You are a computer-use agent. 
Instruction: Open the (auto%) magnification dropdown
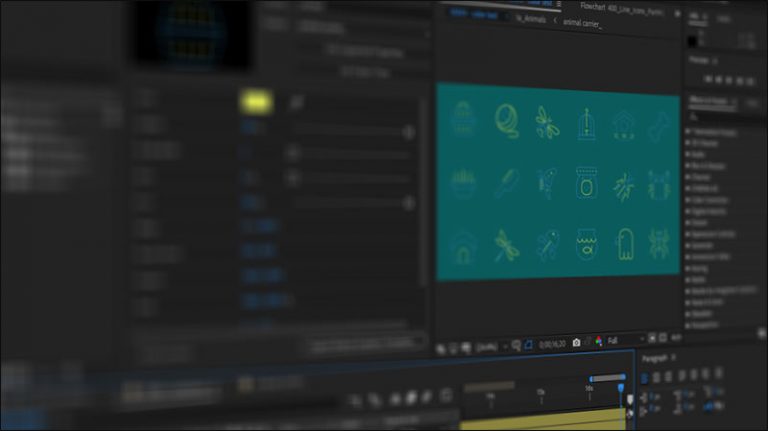tap(491, 346)
